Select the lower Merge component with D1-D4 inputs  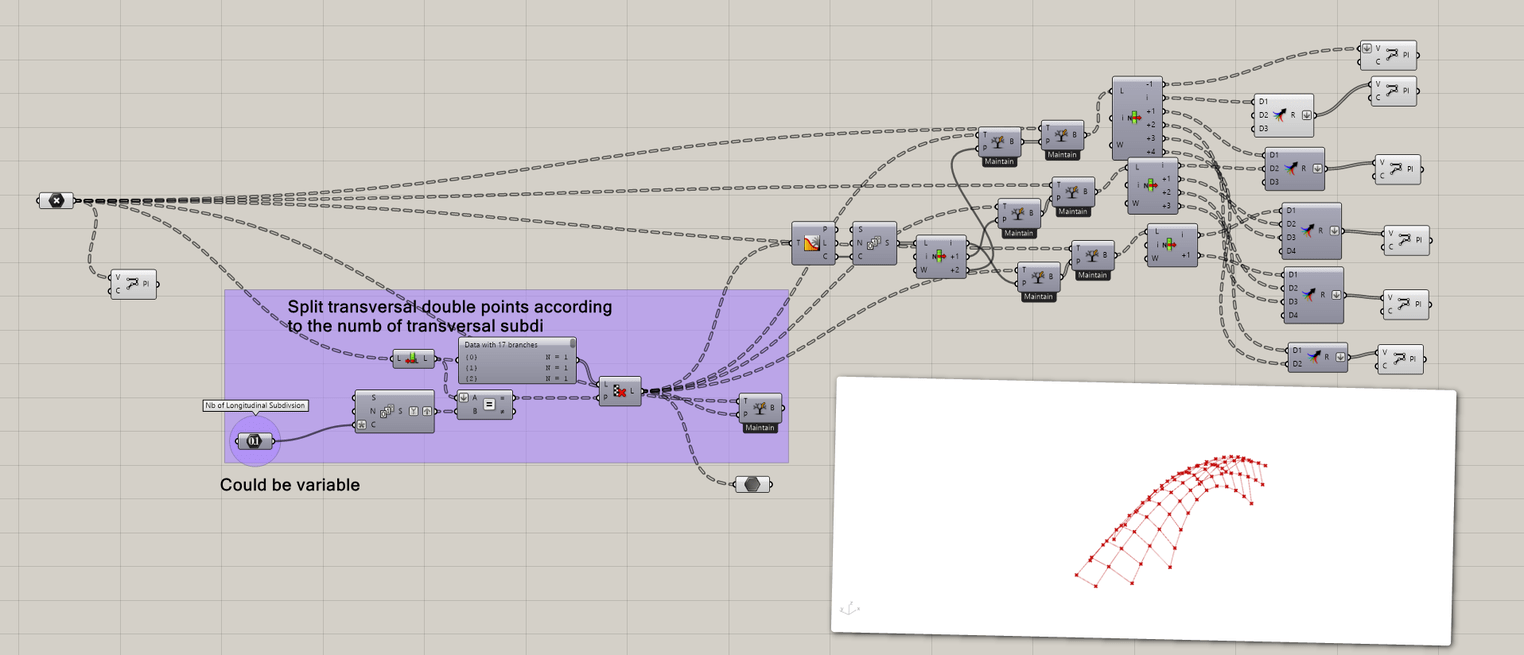coord(1314,295)
